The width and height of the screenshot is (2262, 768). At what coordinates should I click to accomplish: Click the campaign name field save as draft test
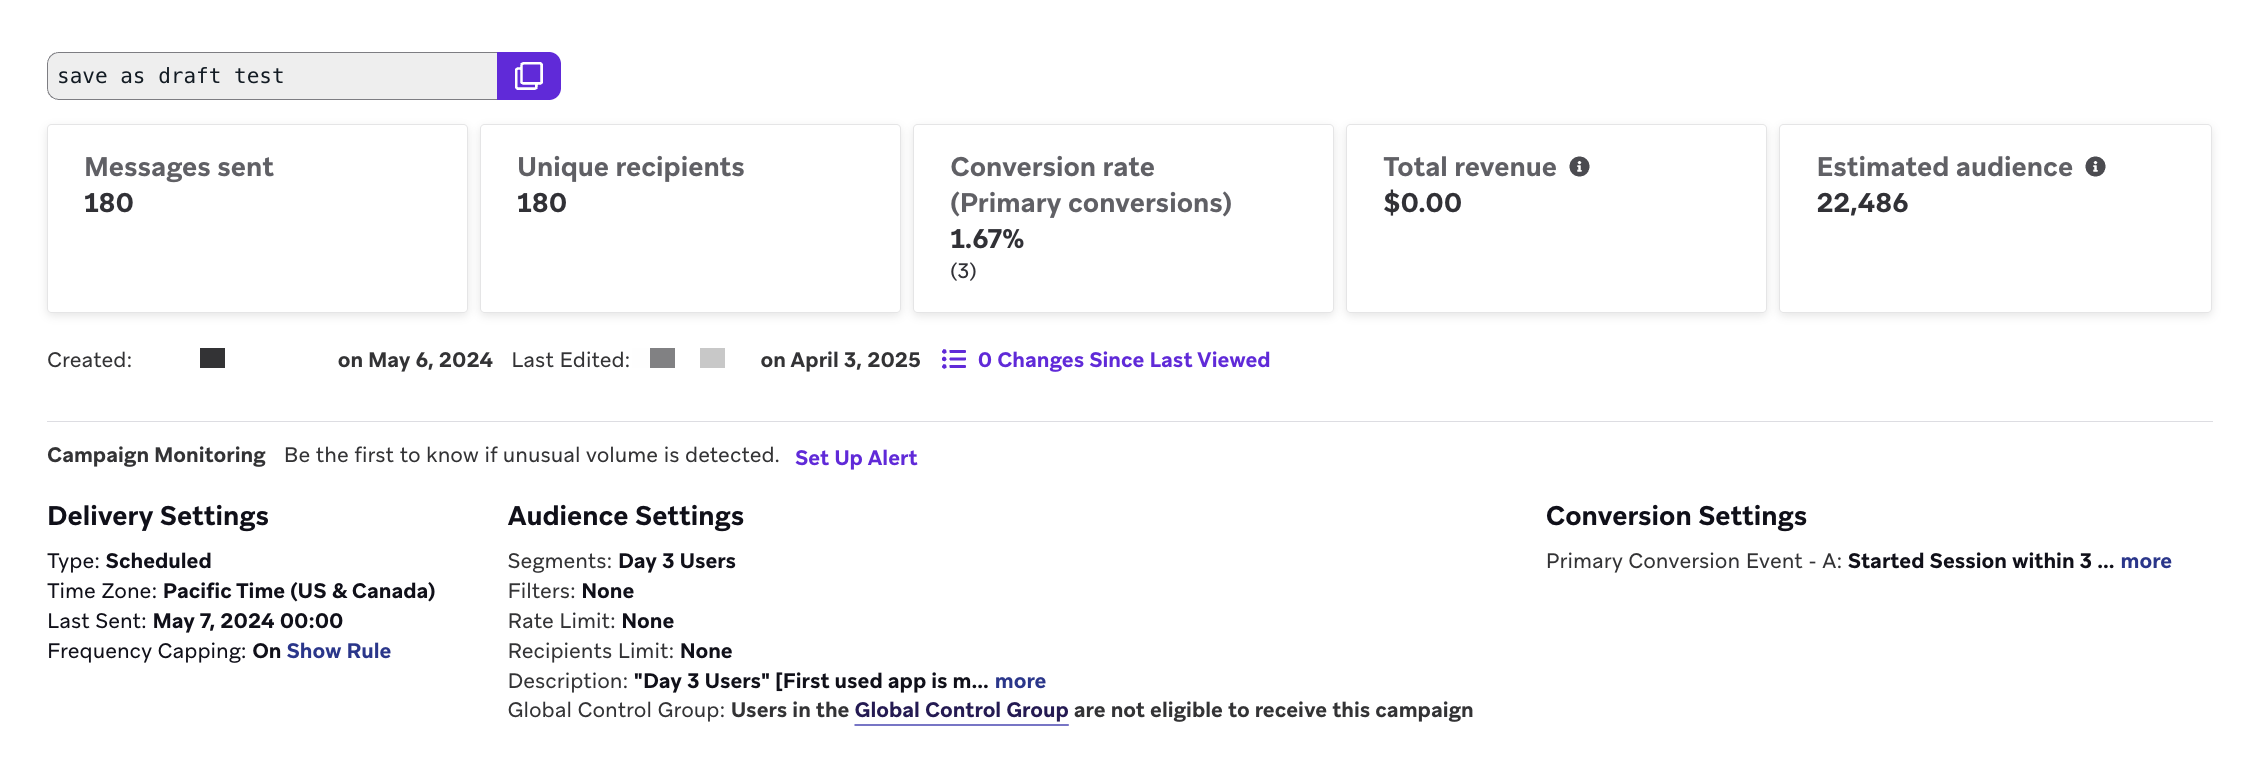[x=272, y=76]
